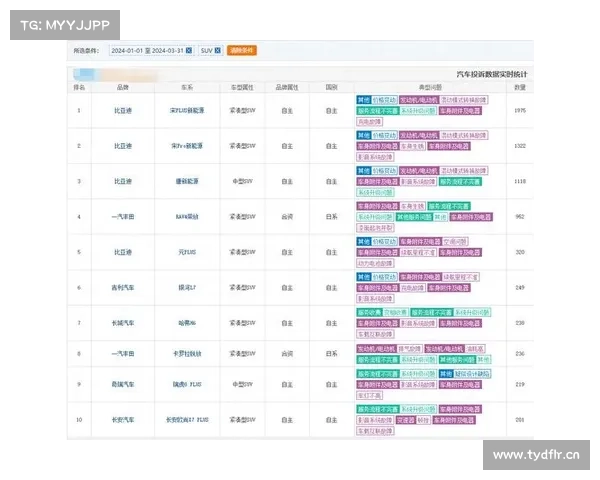The width and height of the screenshot is (600, 480).
Task: Click 车机互联故障 tag in 哈弗H6 row
Action: [x=375, y=334]
